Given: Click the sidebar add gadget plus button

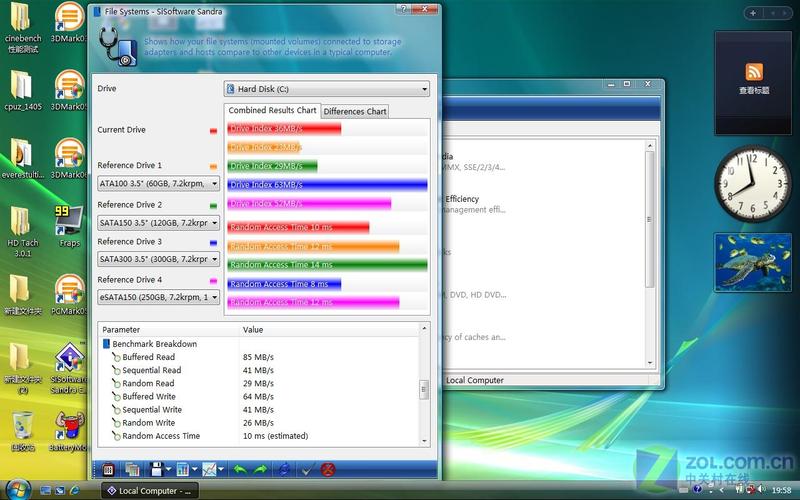Looking at the screenshot, I should 753,13.
